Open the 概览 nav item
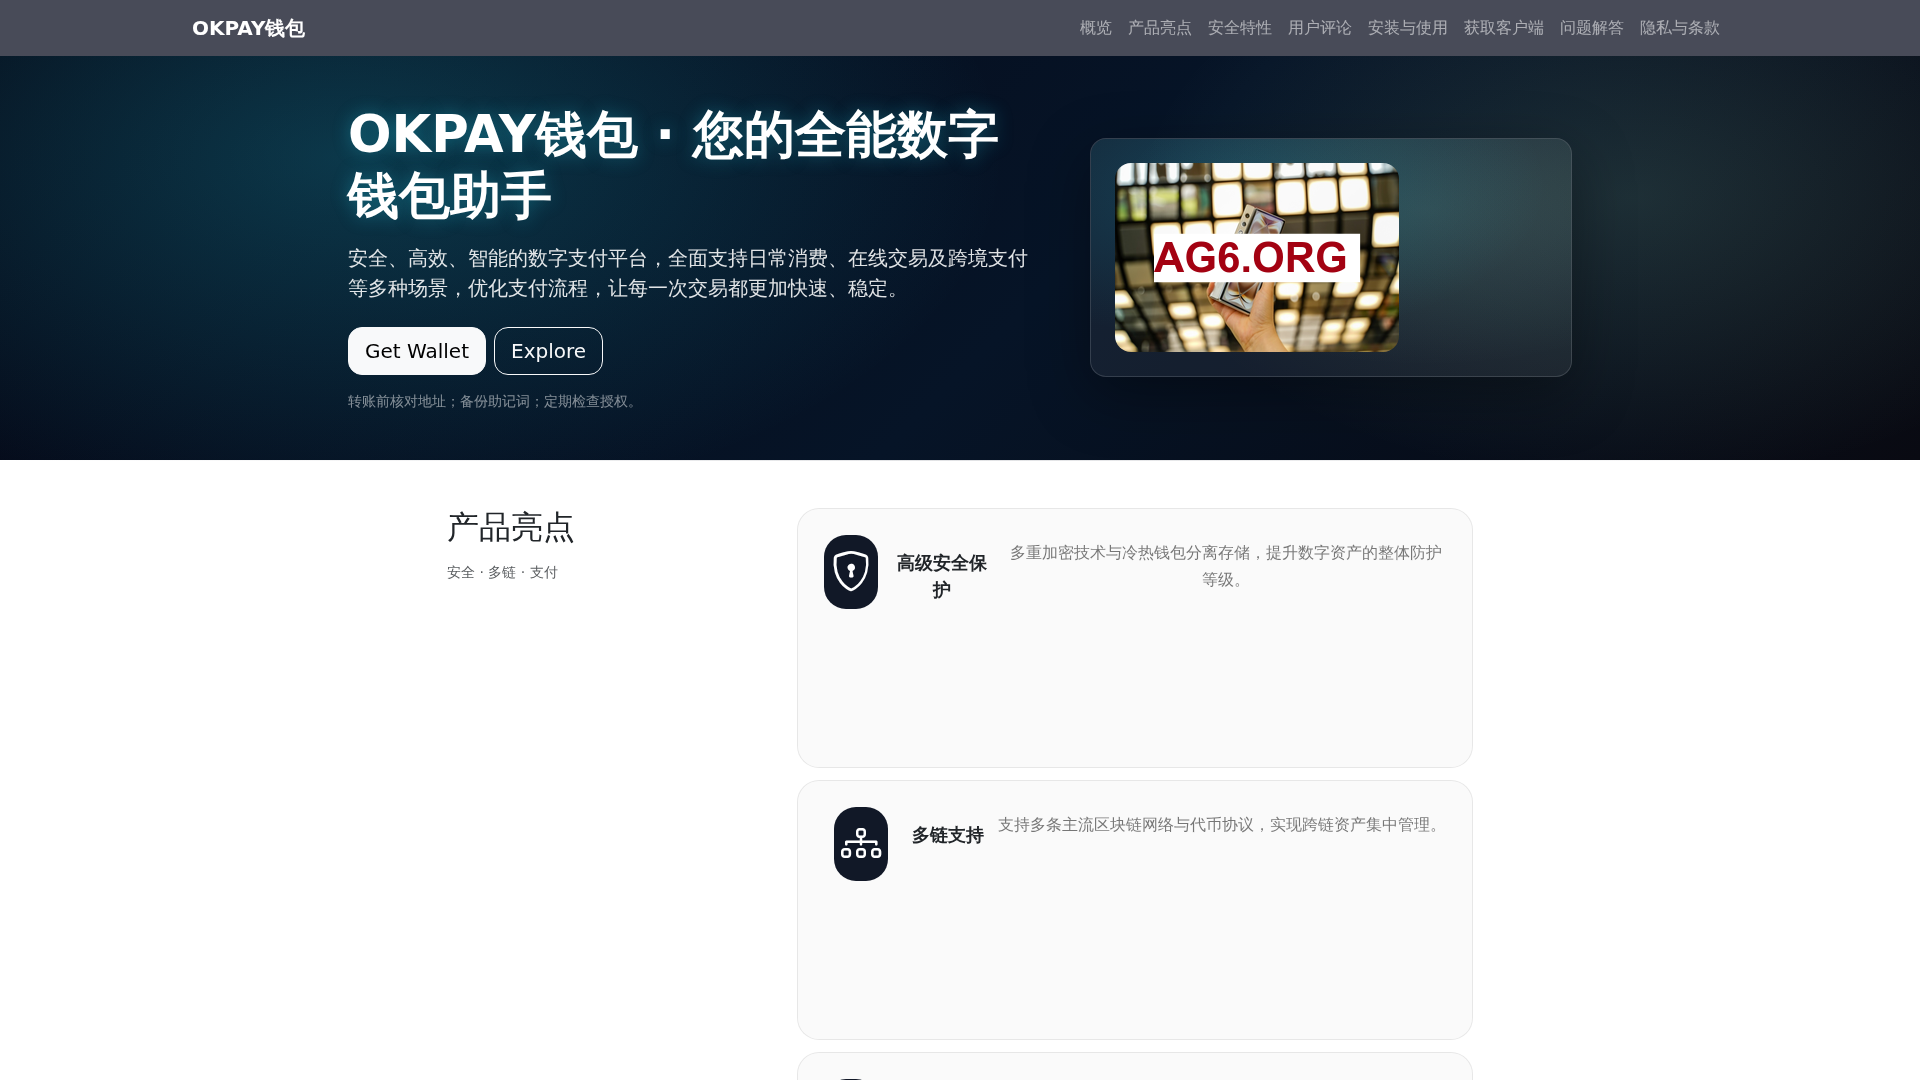Image resolution: width=1920 pixels, height=1080 pixels. point(1095,28)
